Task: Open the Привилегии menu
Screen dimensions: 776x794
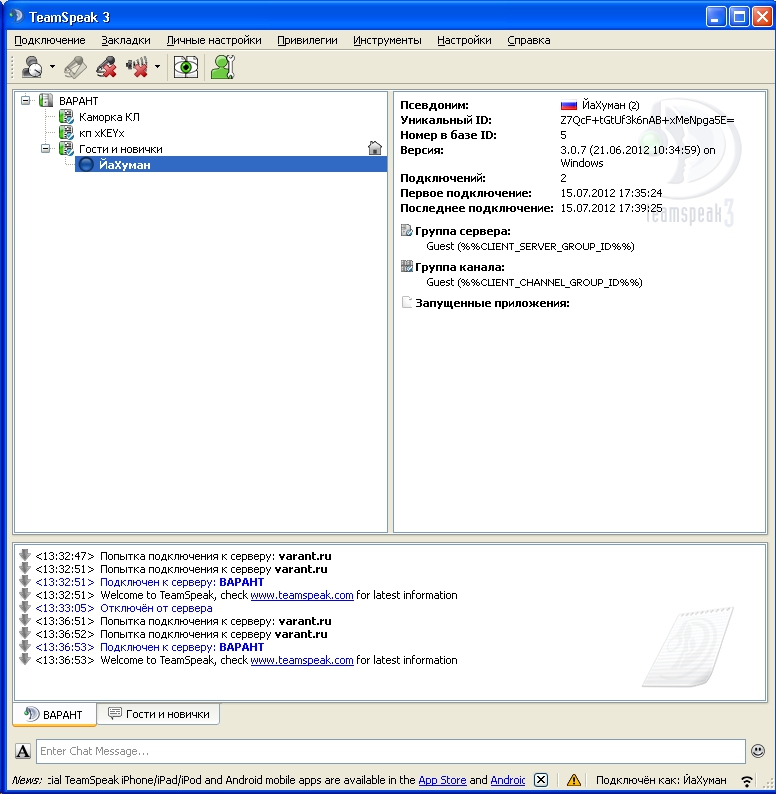Action: point(307,40)
